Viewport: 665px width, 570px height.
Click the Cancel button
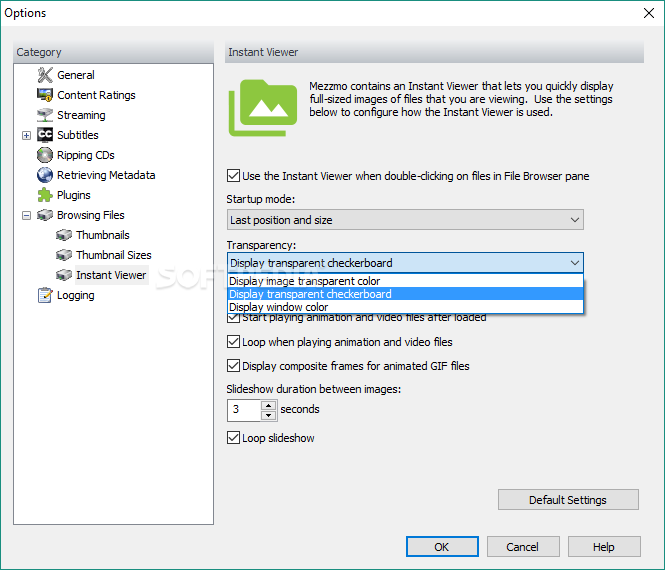523,547
